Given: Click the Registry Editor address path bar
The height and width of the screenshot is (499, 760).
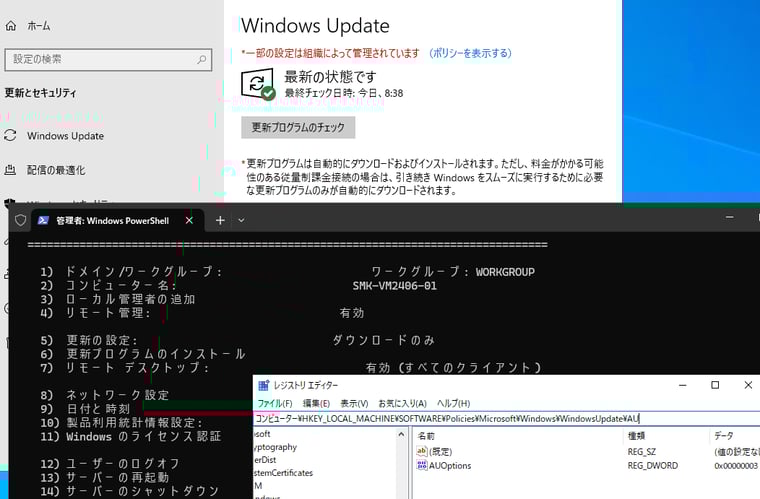Looking at the screenshot, I should pyautogui.click(x=507, y=419).
